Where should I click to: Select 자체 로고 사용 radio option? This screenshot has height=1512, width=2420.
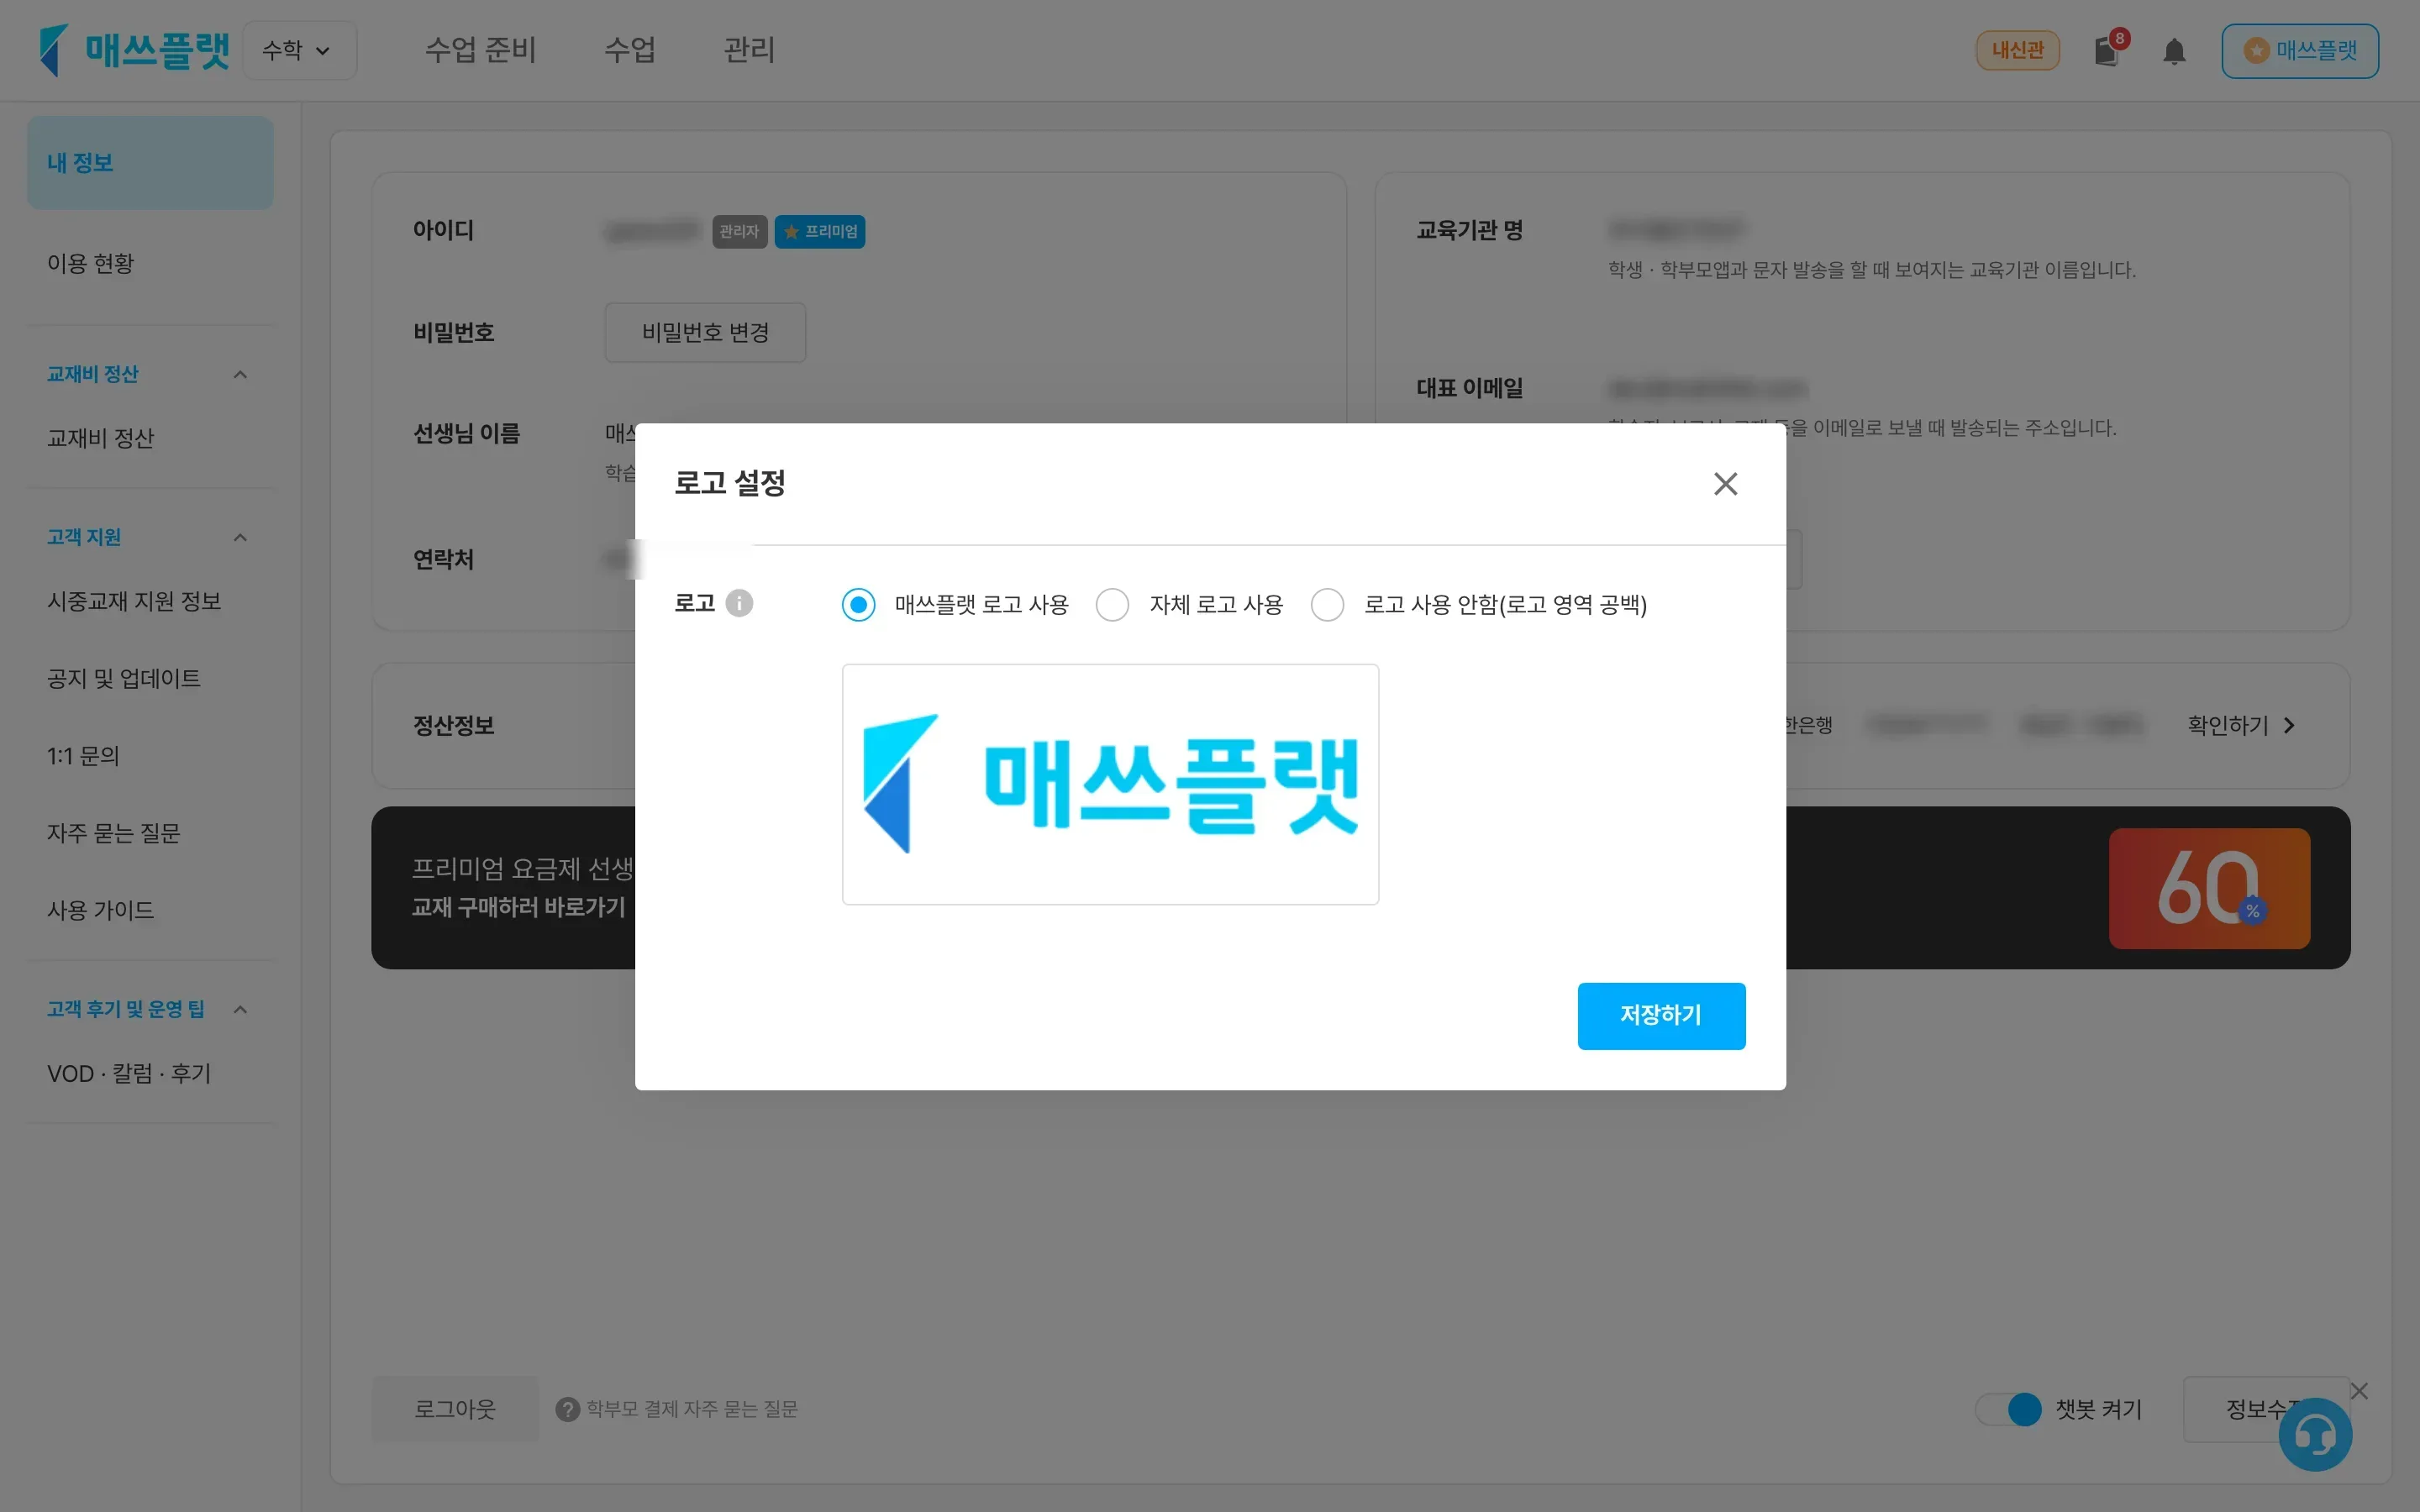1112,604
